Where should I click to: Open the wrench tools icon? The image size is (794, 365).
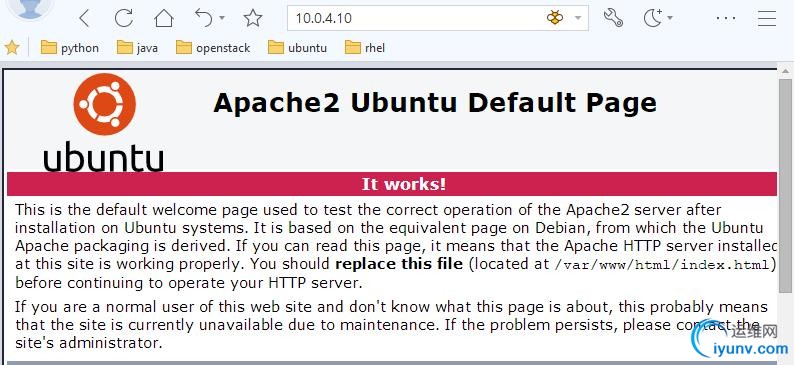click(613, 18)
